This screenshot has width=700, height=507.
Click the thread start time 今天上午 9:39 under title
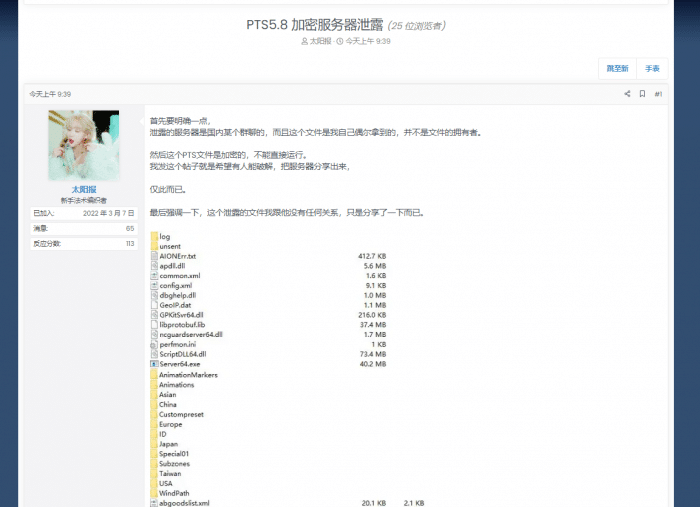point(368,41)
